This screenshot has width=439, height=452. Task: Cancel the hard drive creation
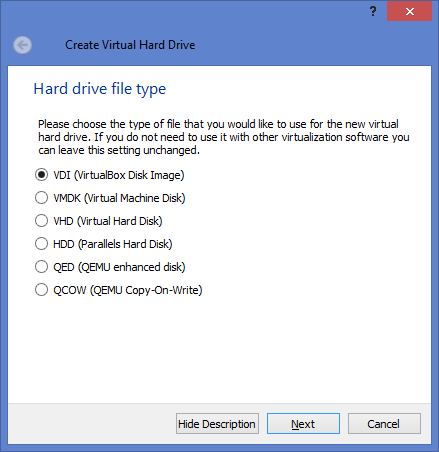[x=384, y=424]
